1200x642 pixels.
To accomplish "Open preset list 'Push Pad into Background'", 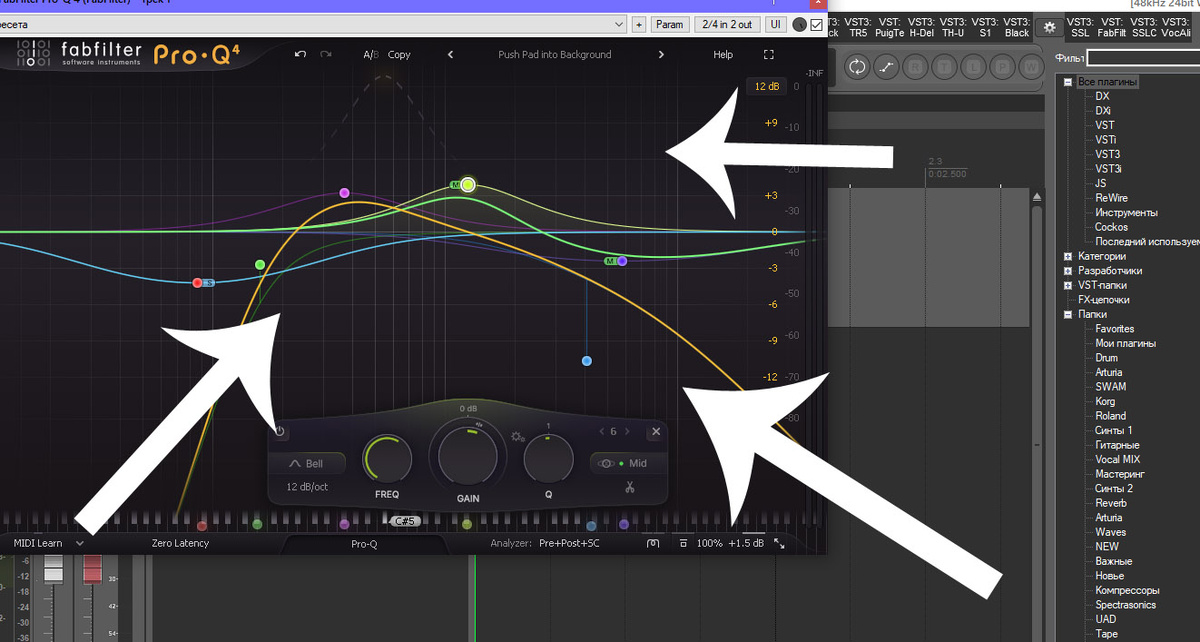I will (555, 55).
